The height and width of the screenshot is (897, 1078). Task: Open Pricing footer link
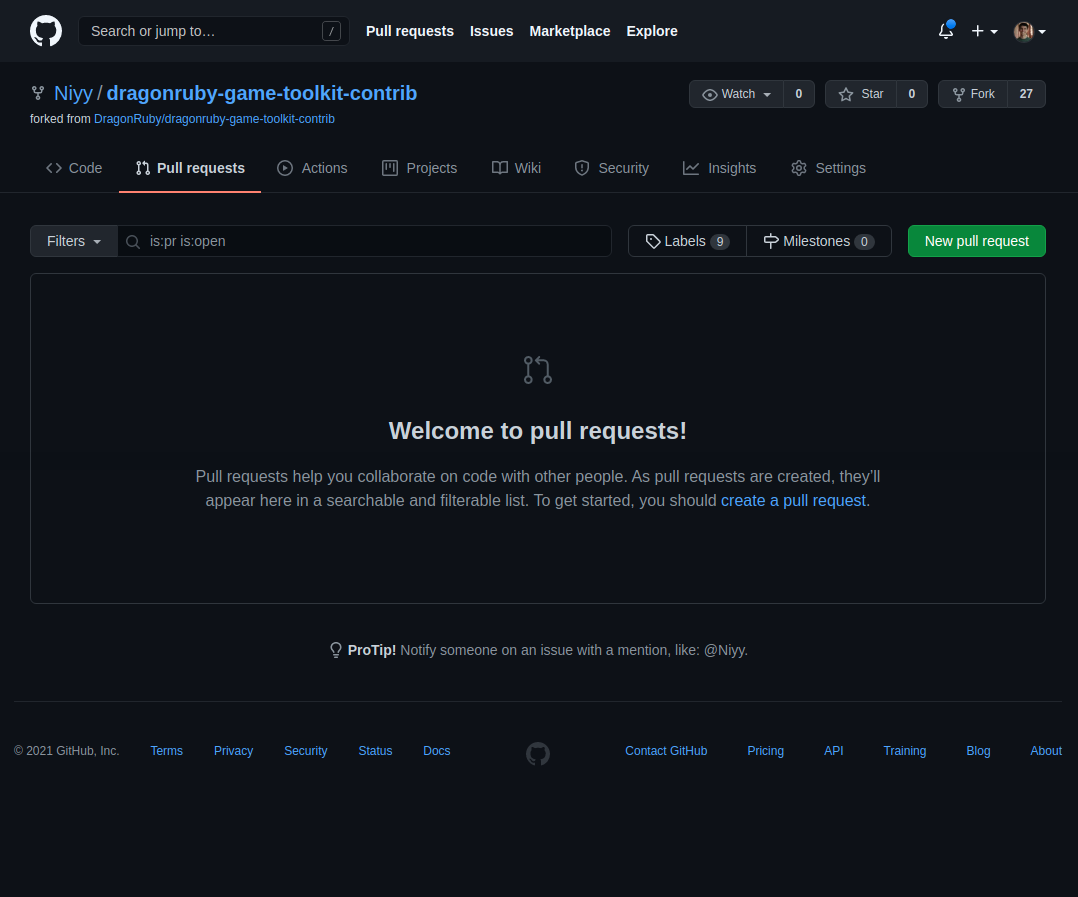tap(765, 751)
